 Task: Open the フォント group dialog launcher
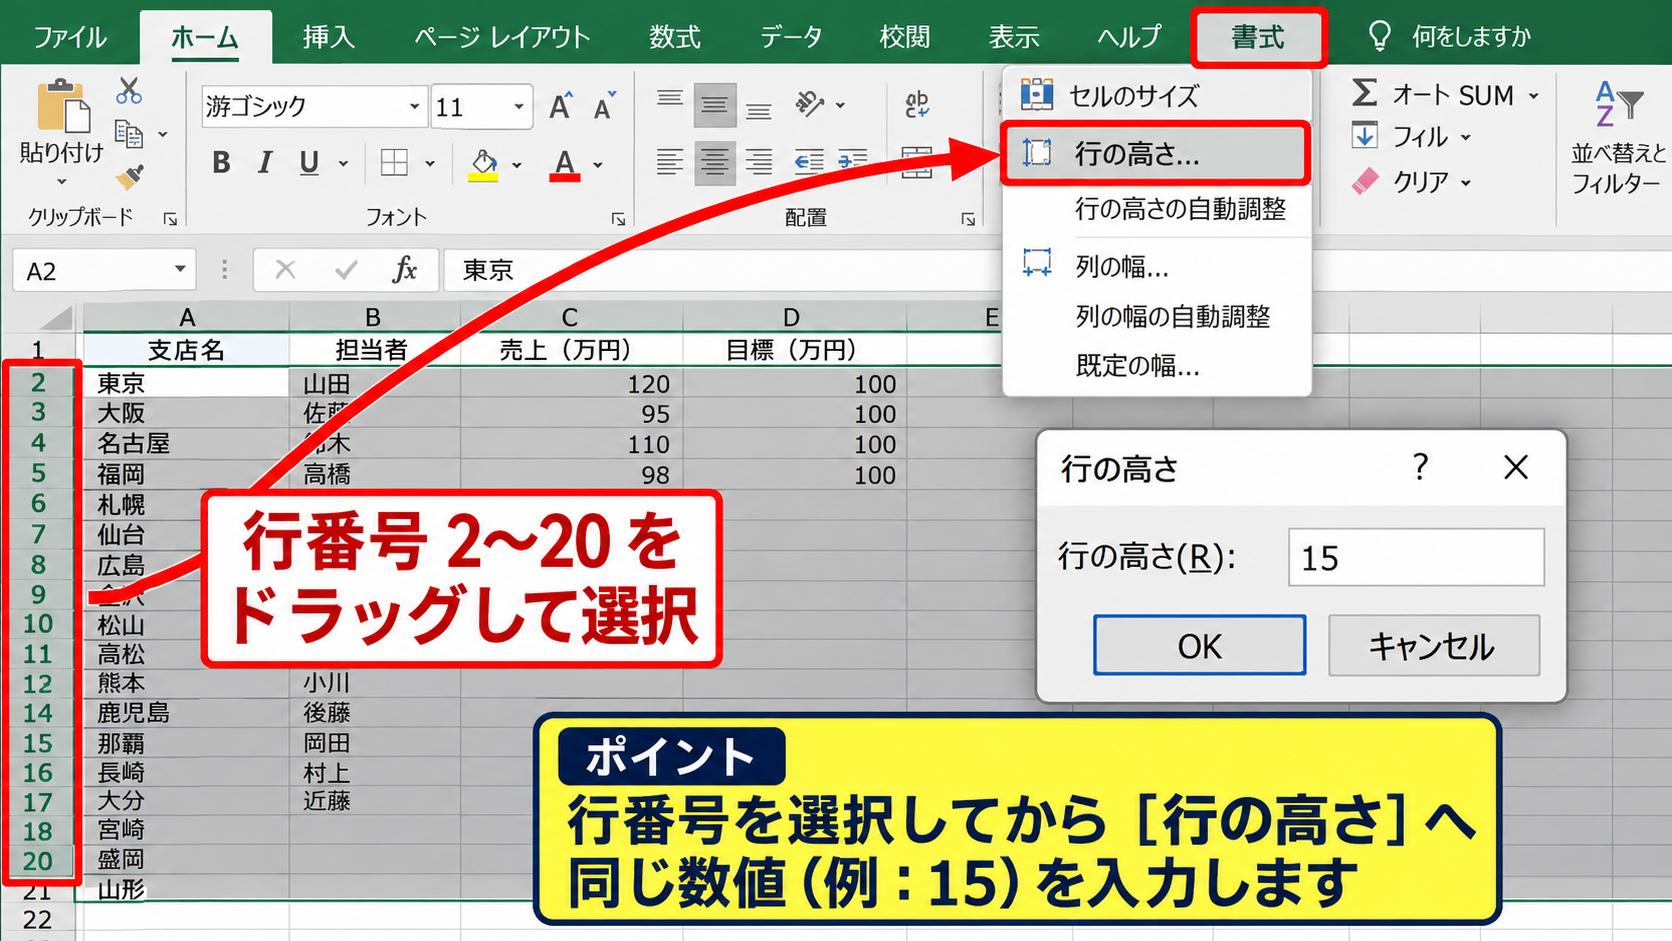(619, 218)
